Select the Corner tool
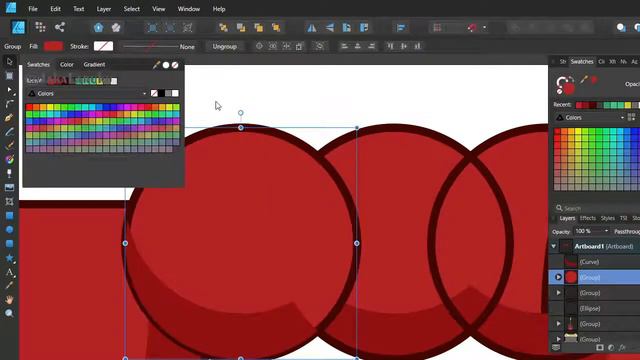Viewport: 640px width, 360px height. tap(9, 104)
